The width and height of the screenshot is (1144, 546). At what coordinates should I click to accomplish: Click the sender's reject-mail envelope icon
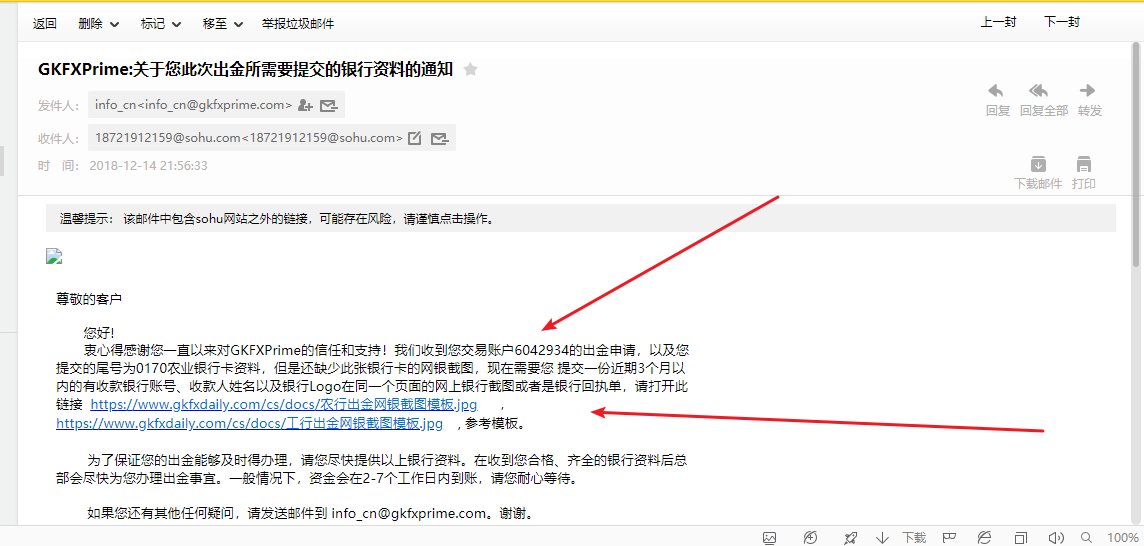click(329, 105)
